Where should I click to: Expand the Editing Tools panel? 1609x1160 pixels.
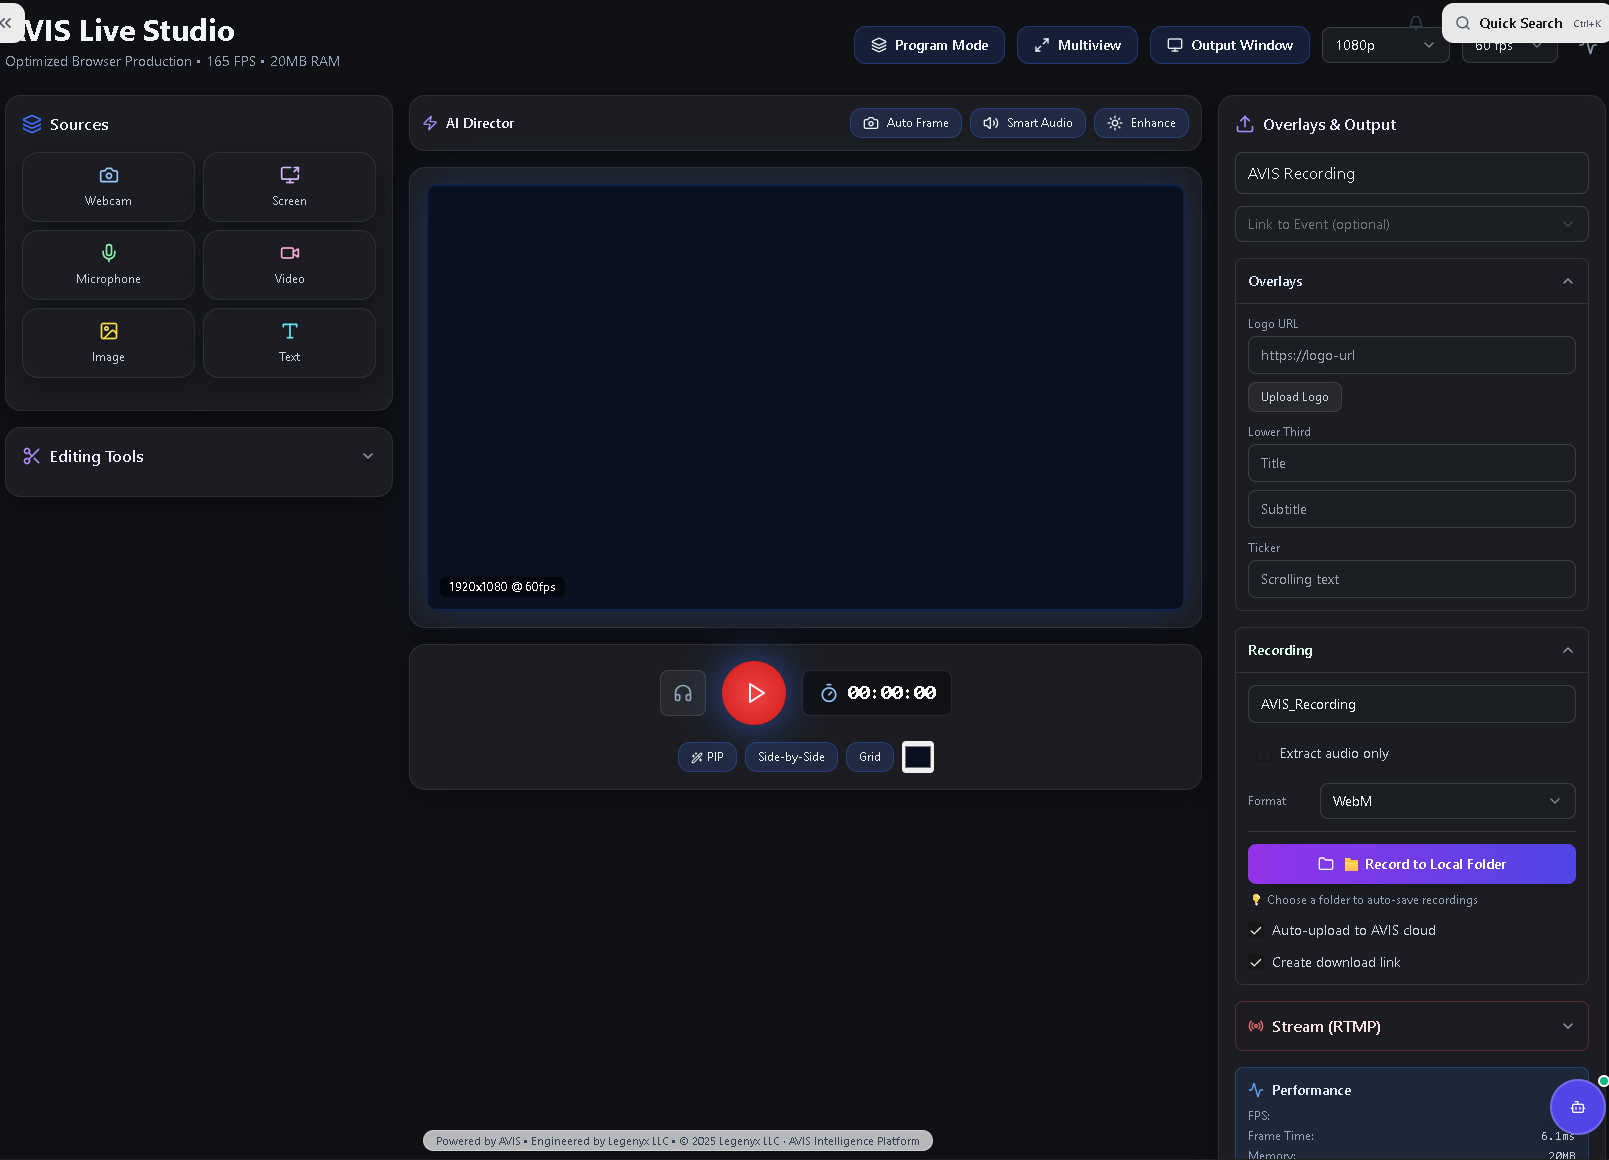pos(198,457)
